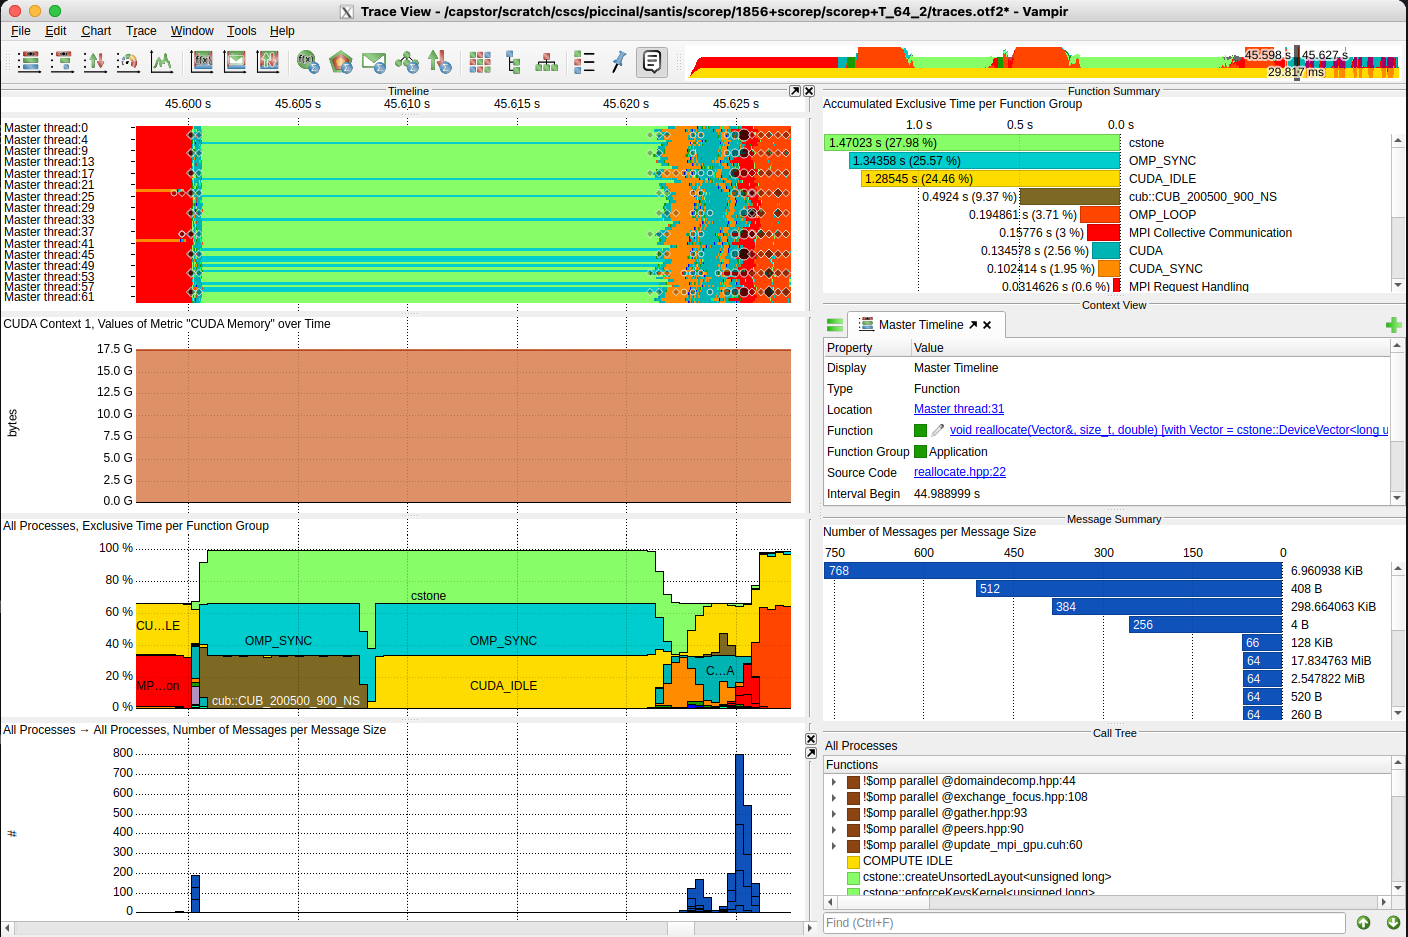
Task: Follow the Master thread:31 location link
Action: tap(959, 409)
